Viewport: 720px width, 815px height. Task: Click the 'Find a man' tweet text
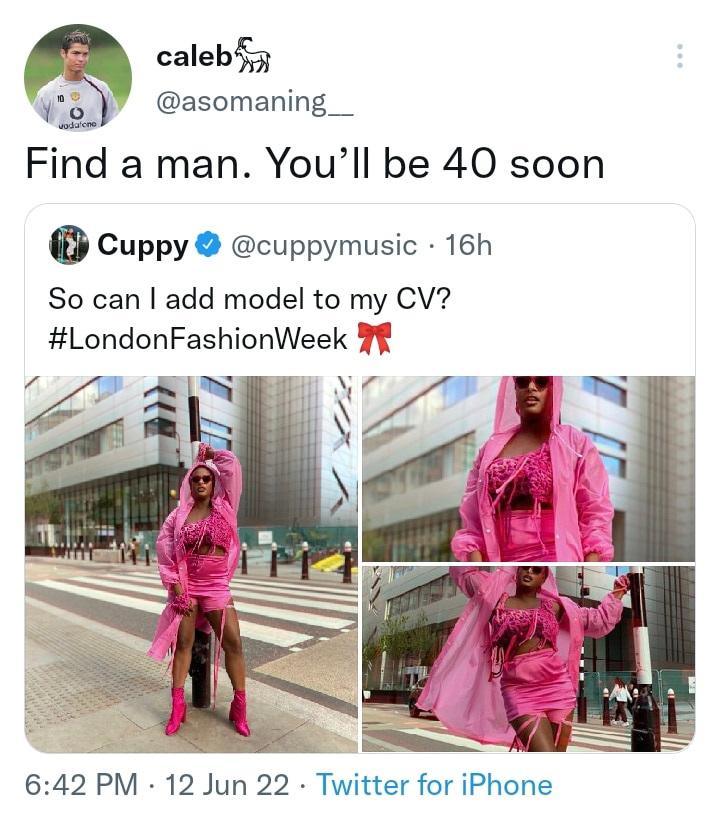(x=315, y=164)
